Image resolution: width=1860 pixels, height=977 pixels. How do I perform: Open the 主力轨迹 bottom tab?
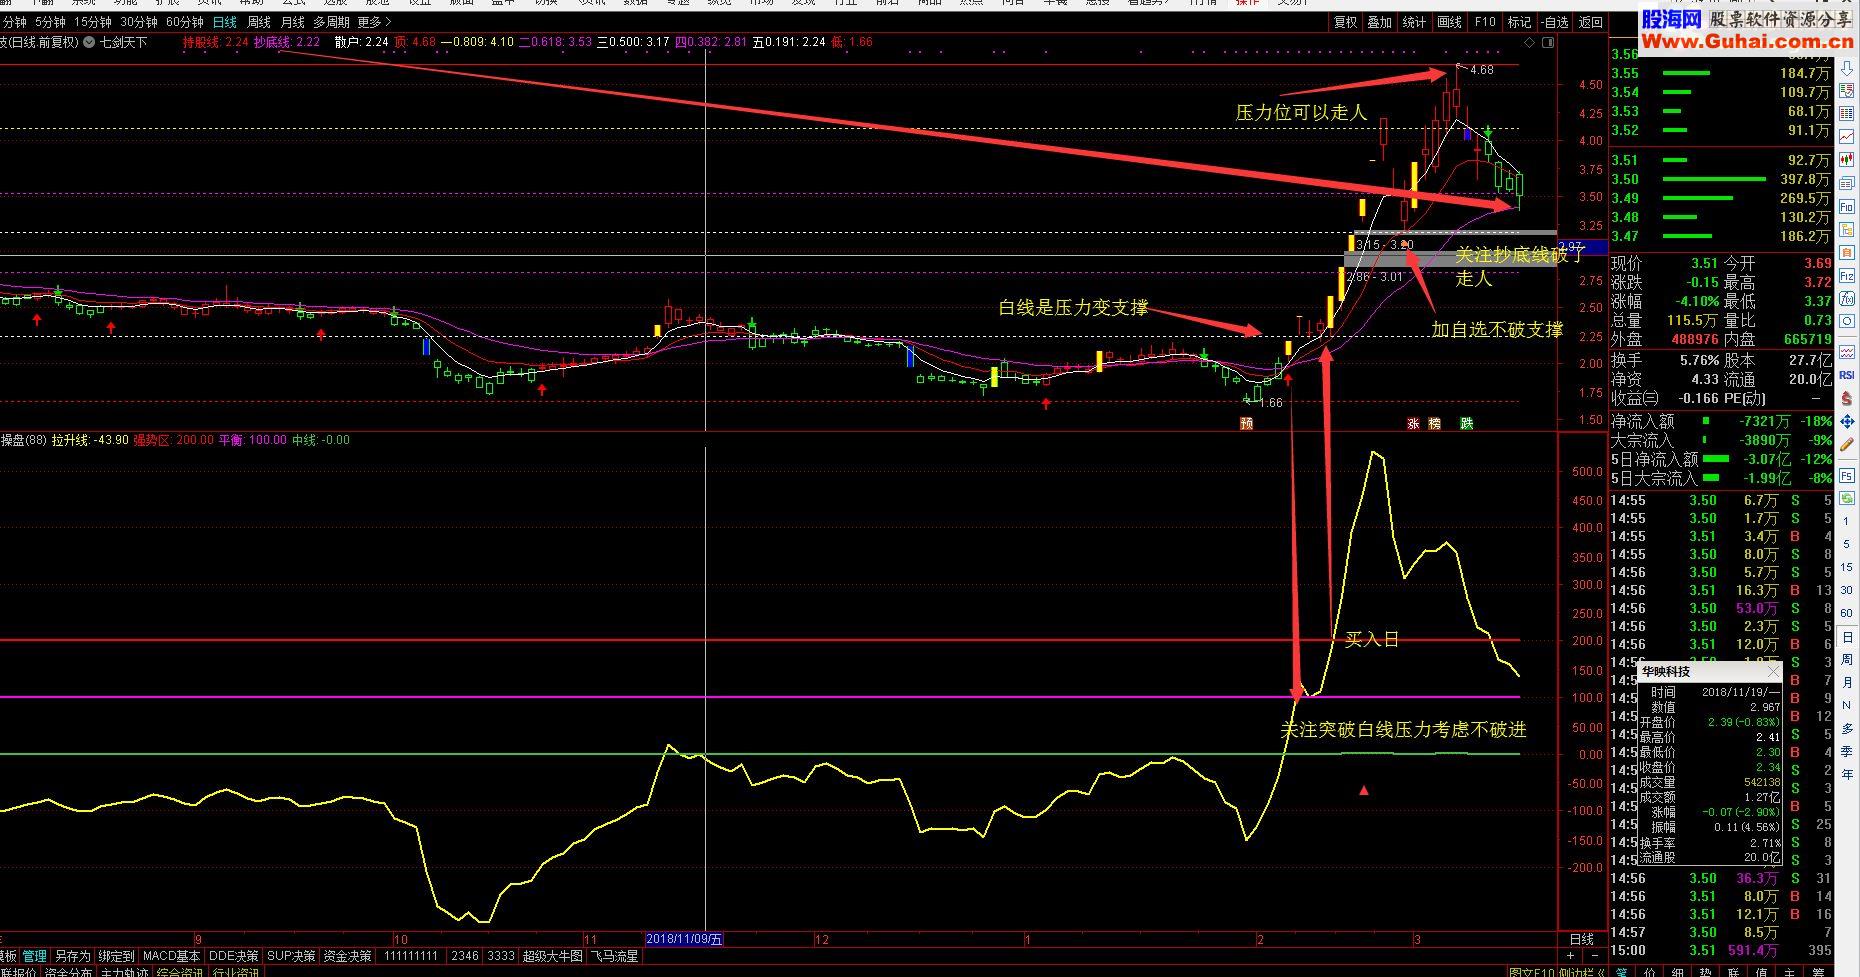(x=125, y=972)
